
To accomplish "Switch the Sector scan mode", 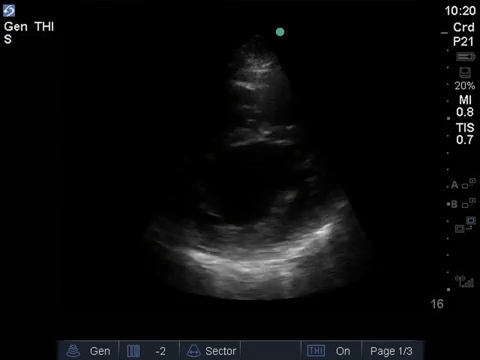I will tap(210, 351).
